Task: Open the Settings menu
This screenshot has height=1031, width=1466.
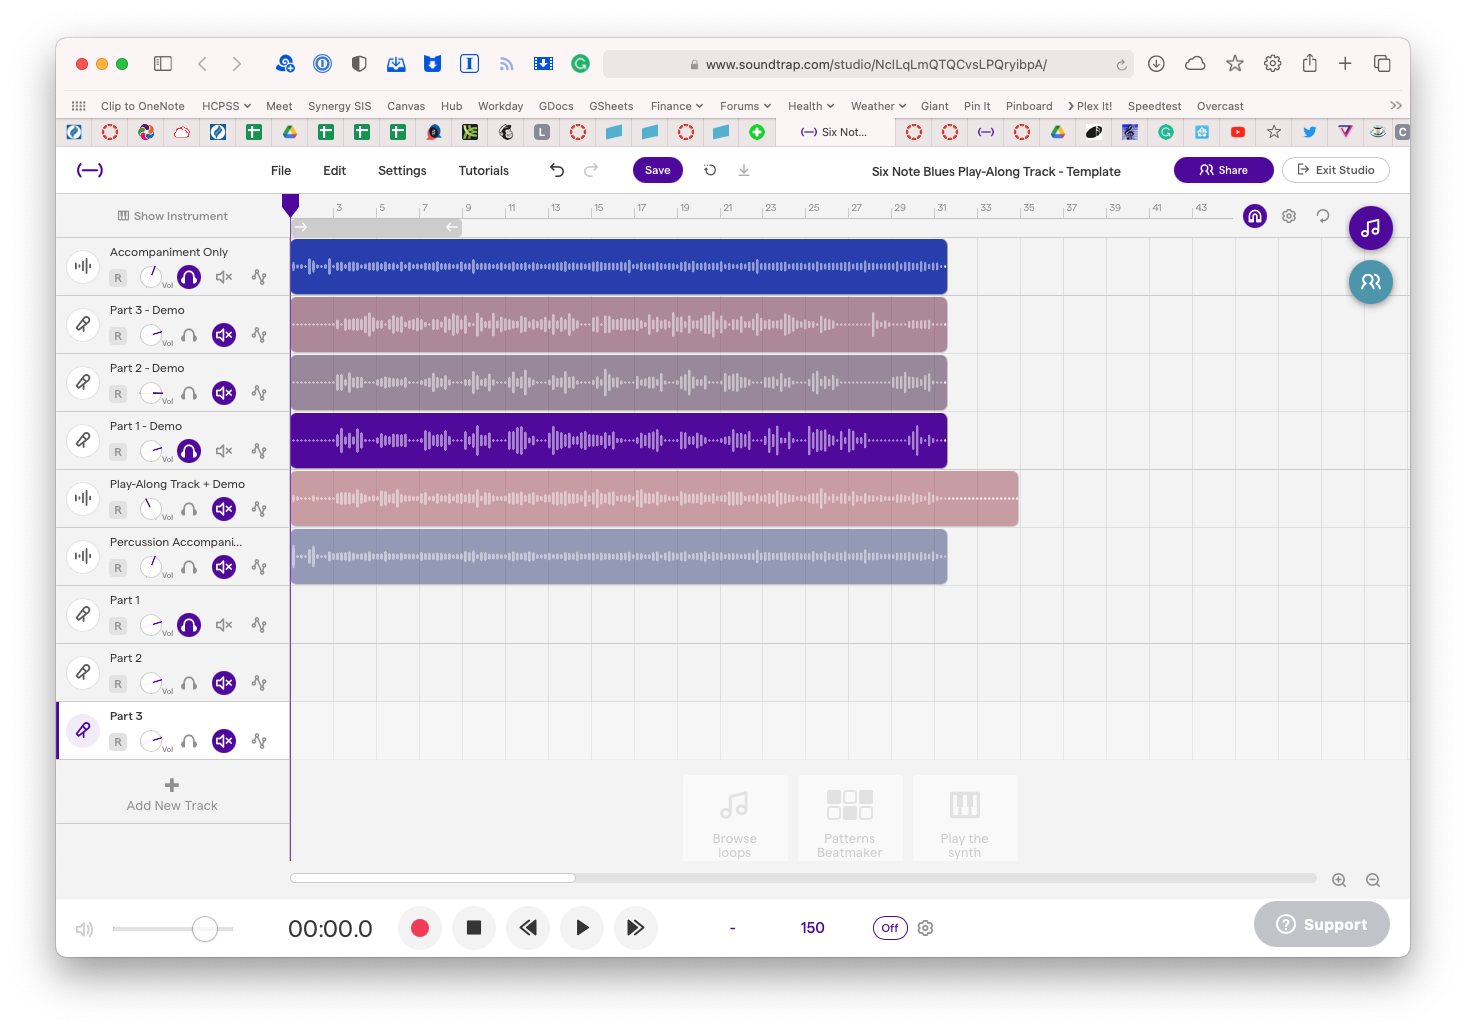Action: 402,171
